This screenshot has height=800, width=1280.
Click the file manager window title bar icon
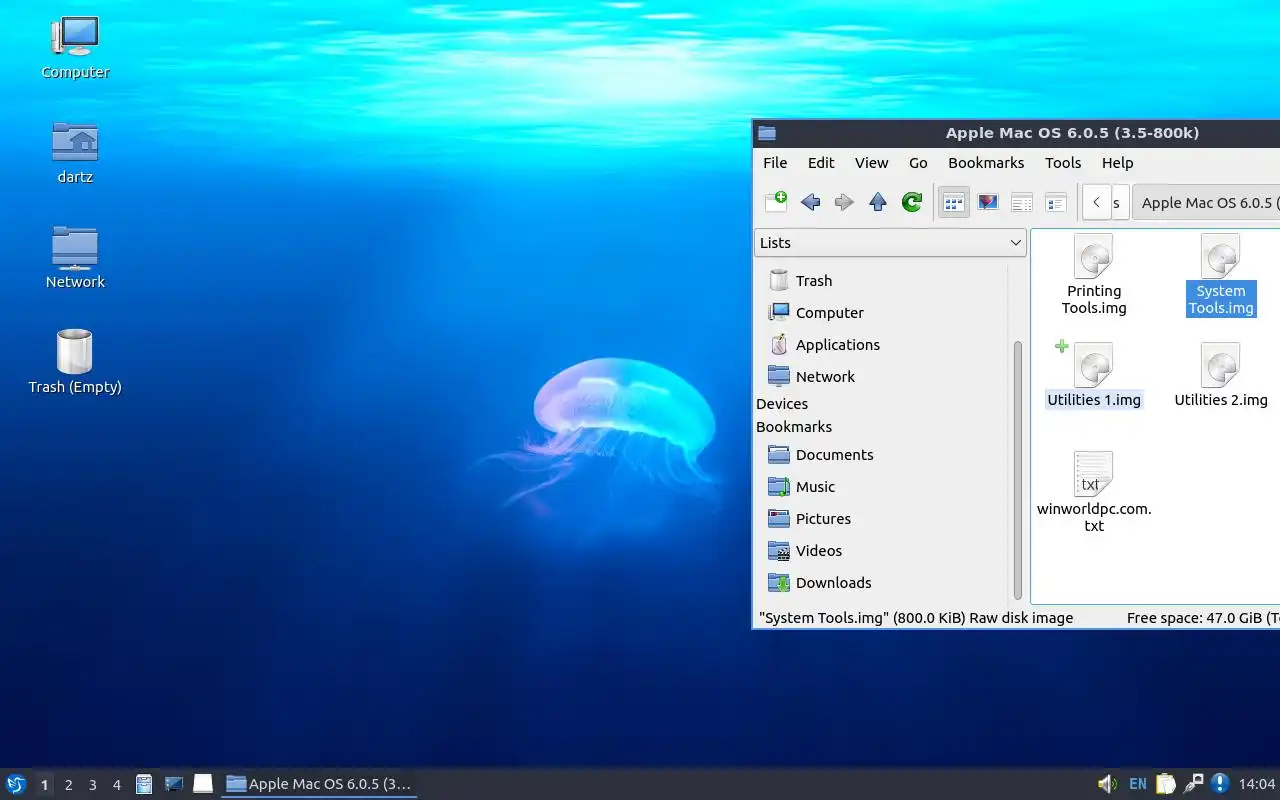tap(767, 133)
